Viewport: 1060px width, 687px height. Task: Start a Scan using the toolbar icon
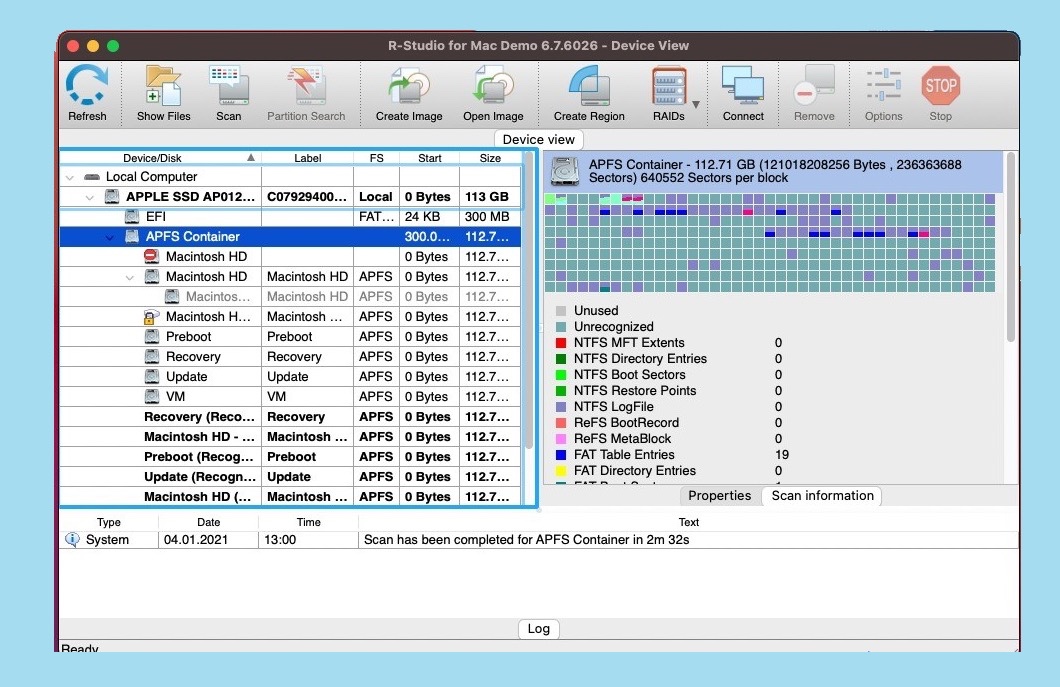tap(228, 87)
